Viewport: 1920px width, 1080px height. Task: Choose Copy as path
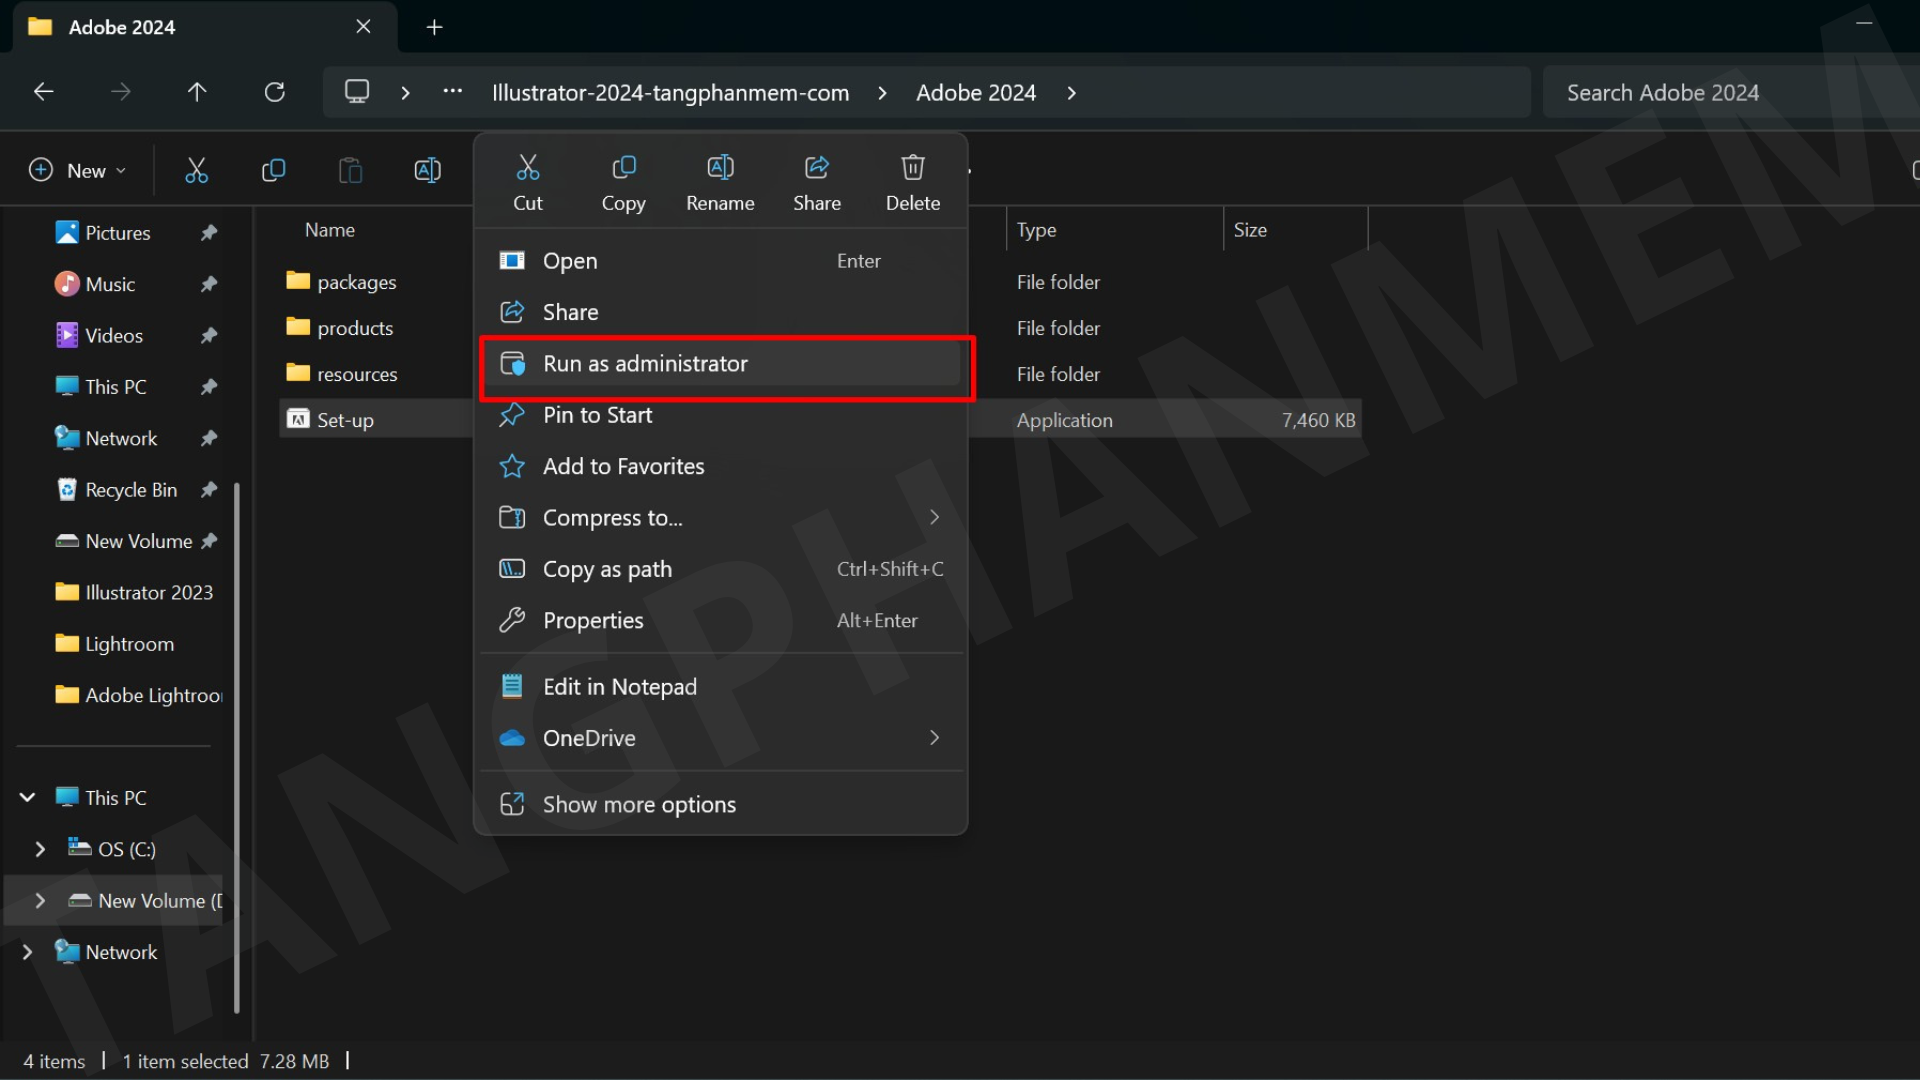point(720,569)
